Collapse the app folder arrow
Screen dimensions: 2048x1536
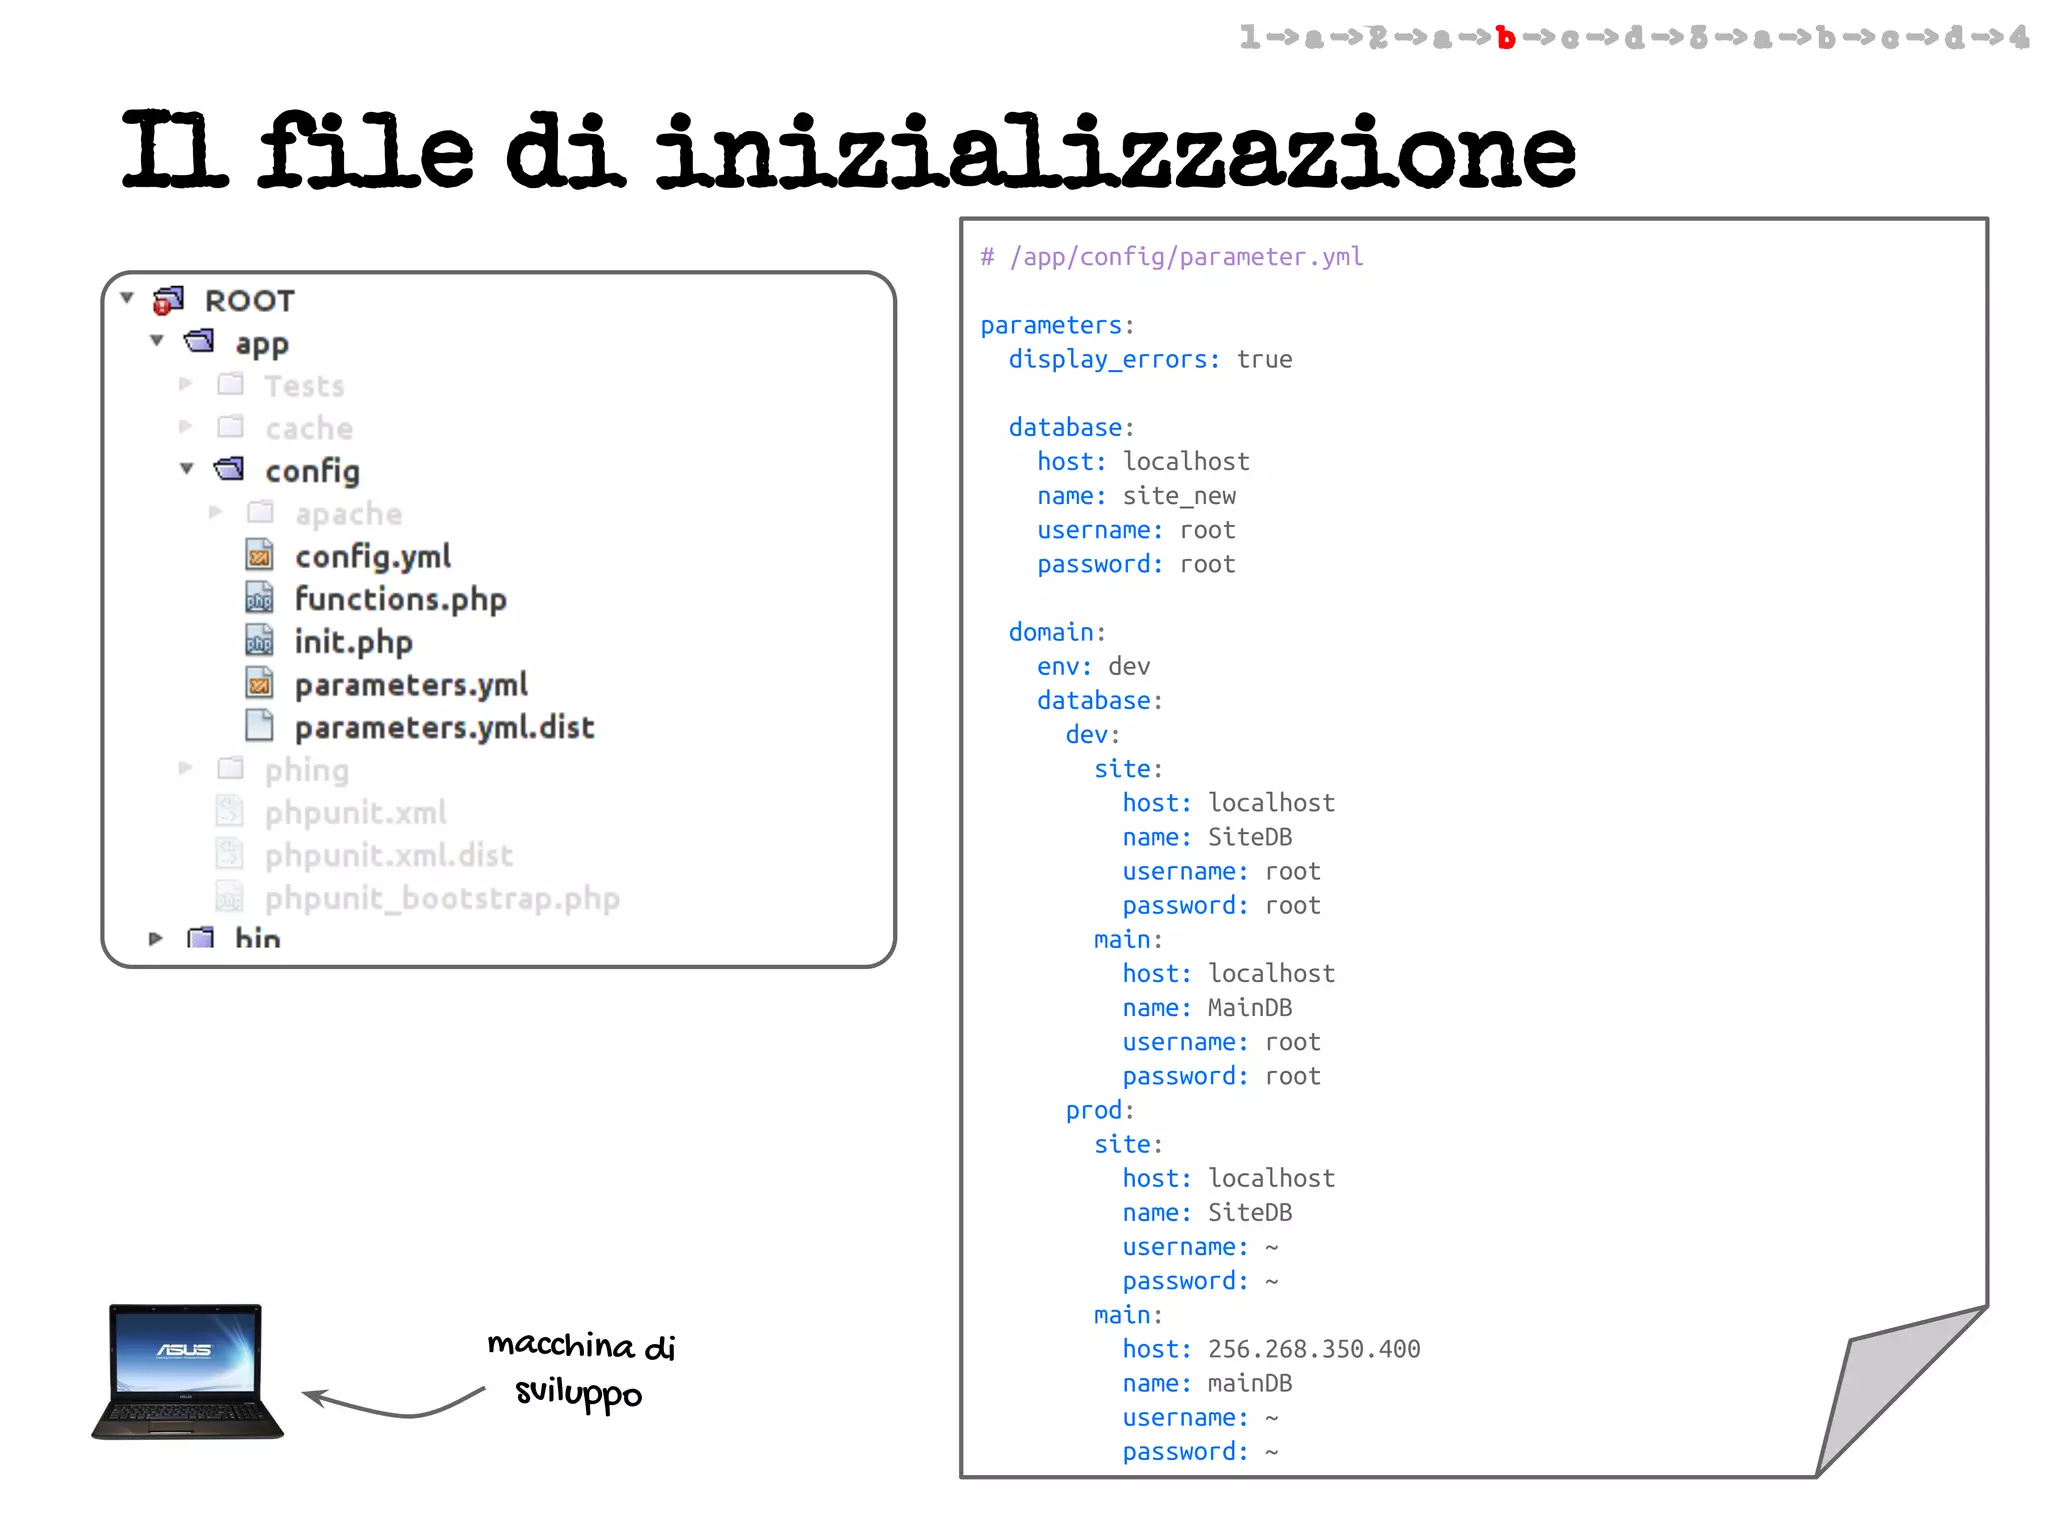click(157, 341)
